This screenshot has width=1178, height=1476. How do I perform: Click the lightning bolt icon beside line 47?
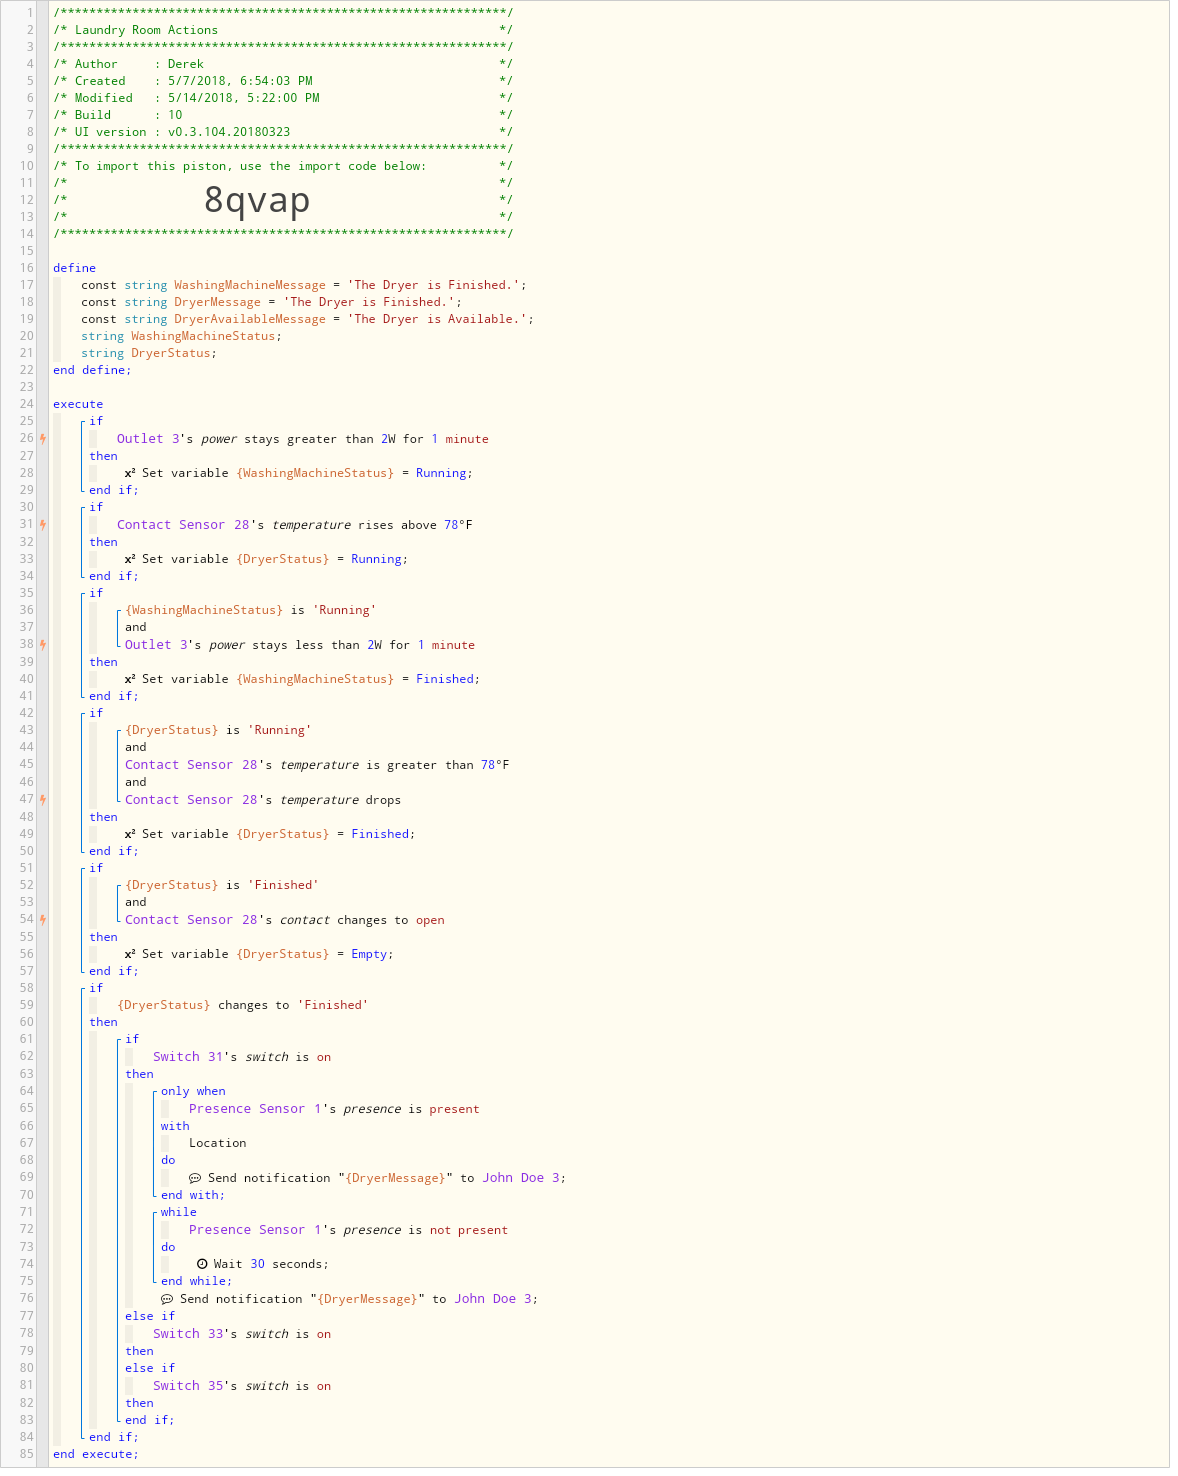click(x=43, y=799)
